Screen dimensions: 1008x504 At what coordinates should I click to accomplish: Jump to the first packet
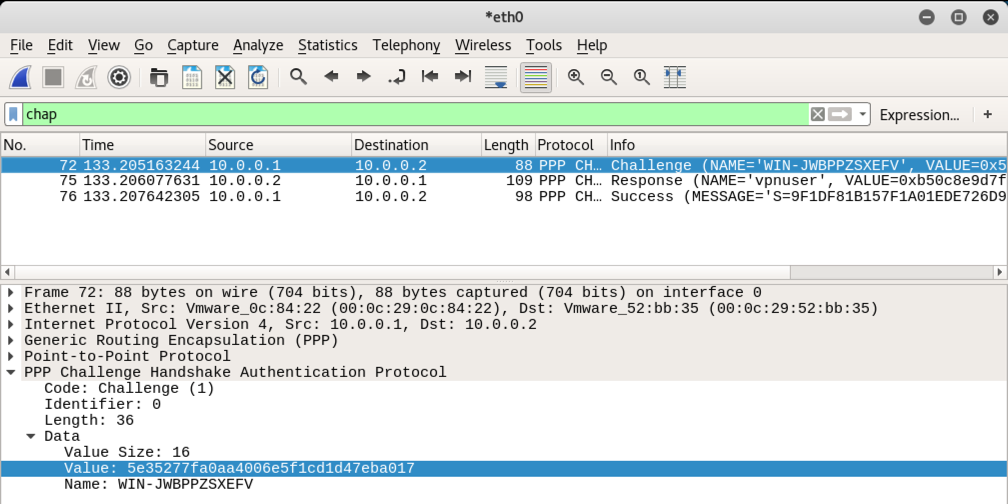430,77
